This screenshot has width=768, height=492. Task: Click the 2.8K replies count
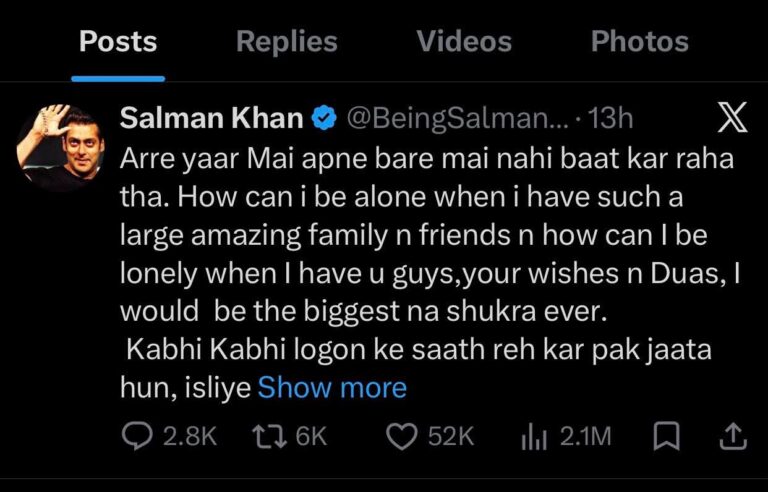[x=190, y=436]
